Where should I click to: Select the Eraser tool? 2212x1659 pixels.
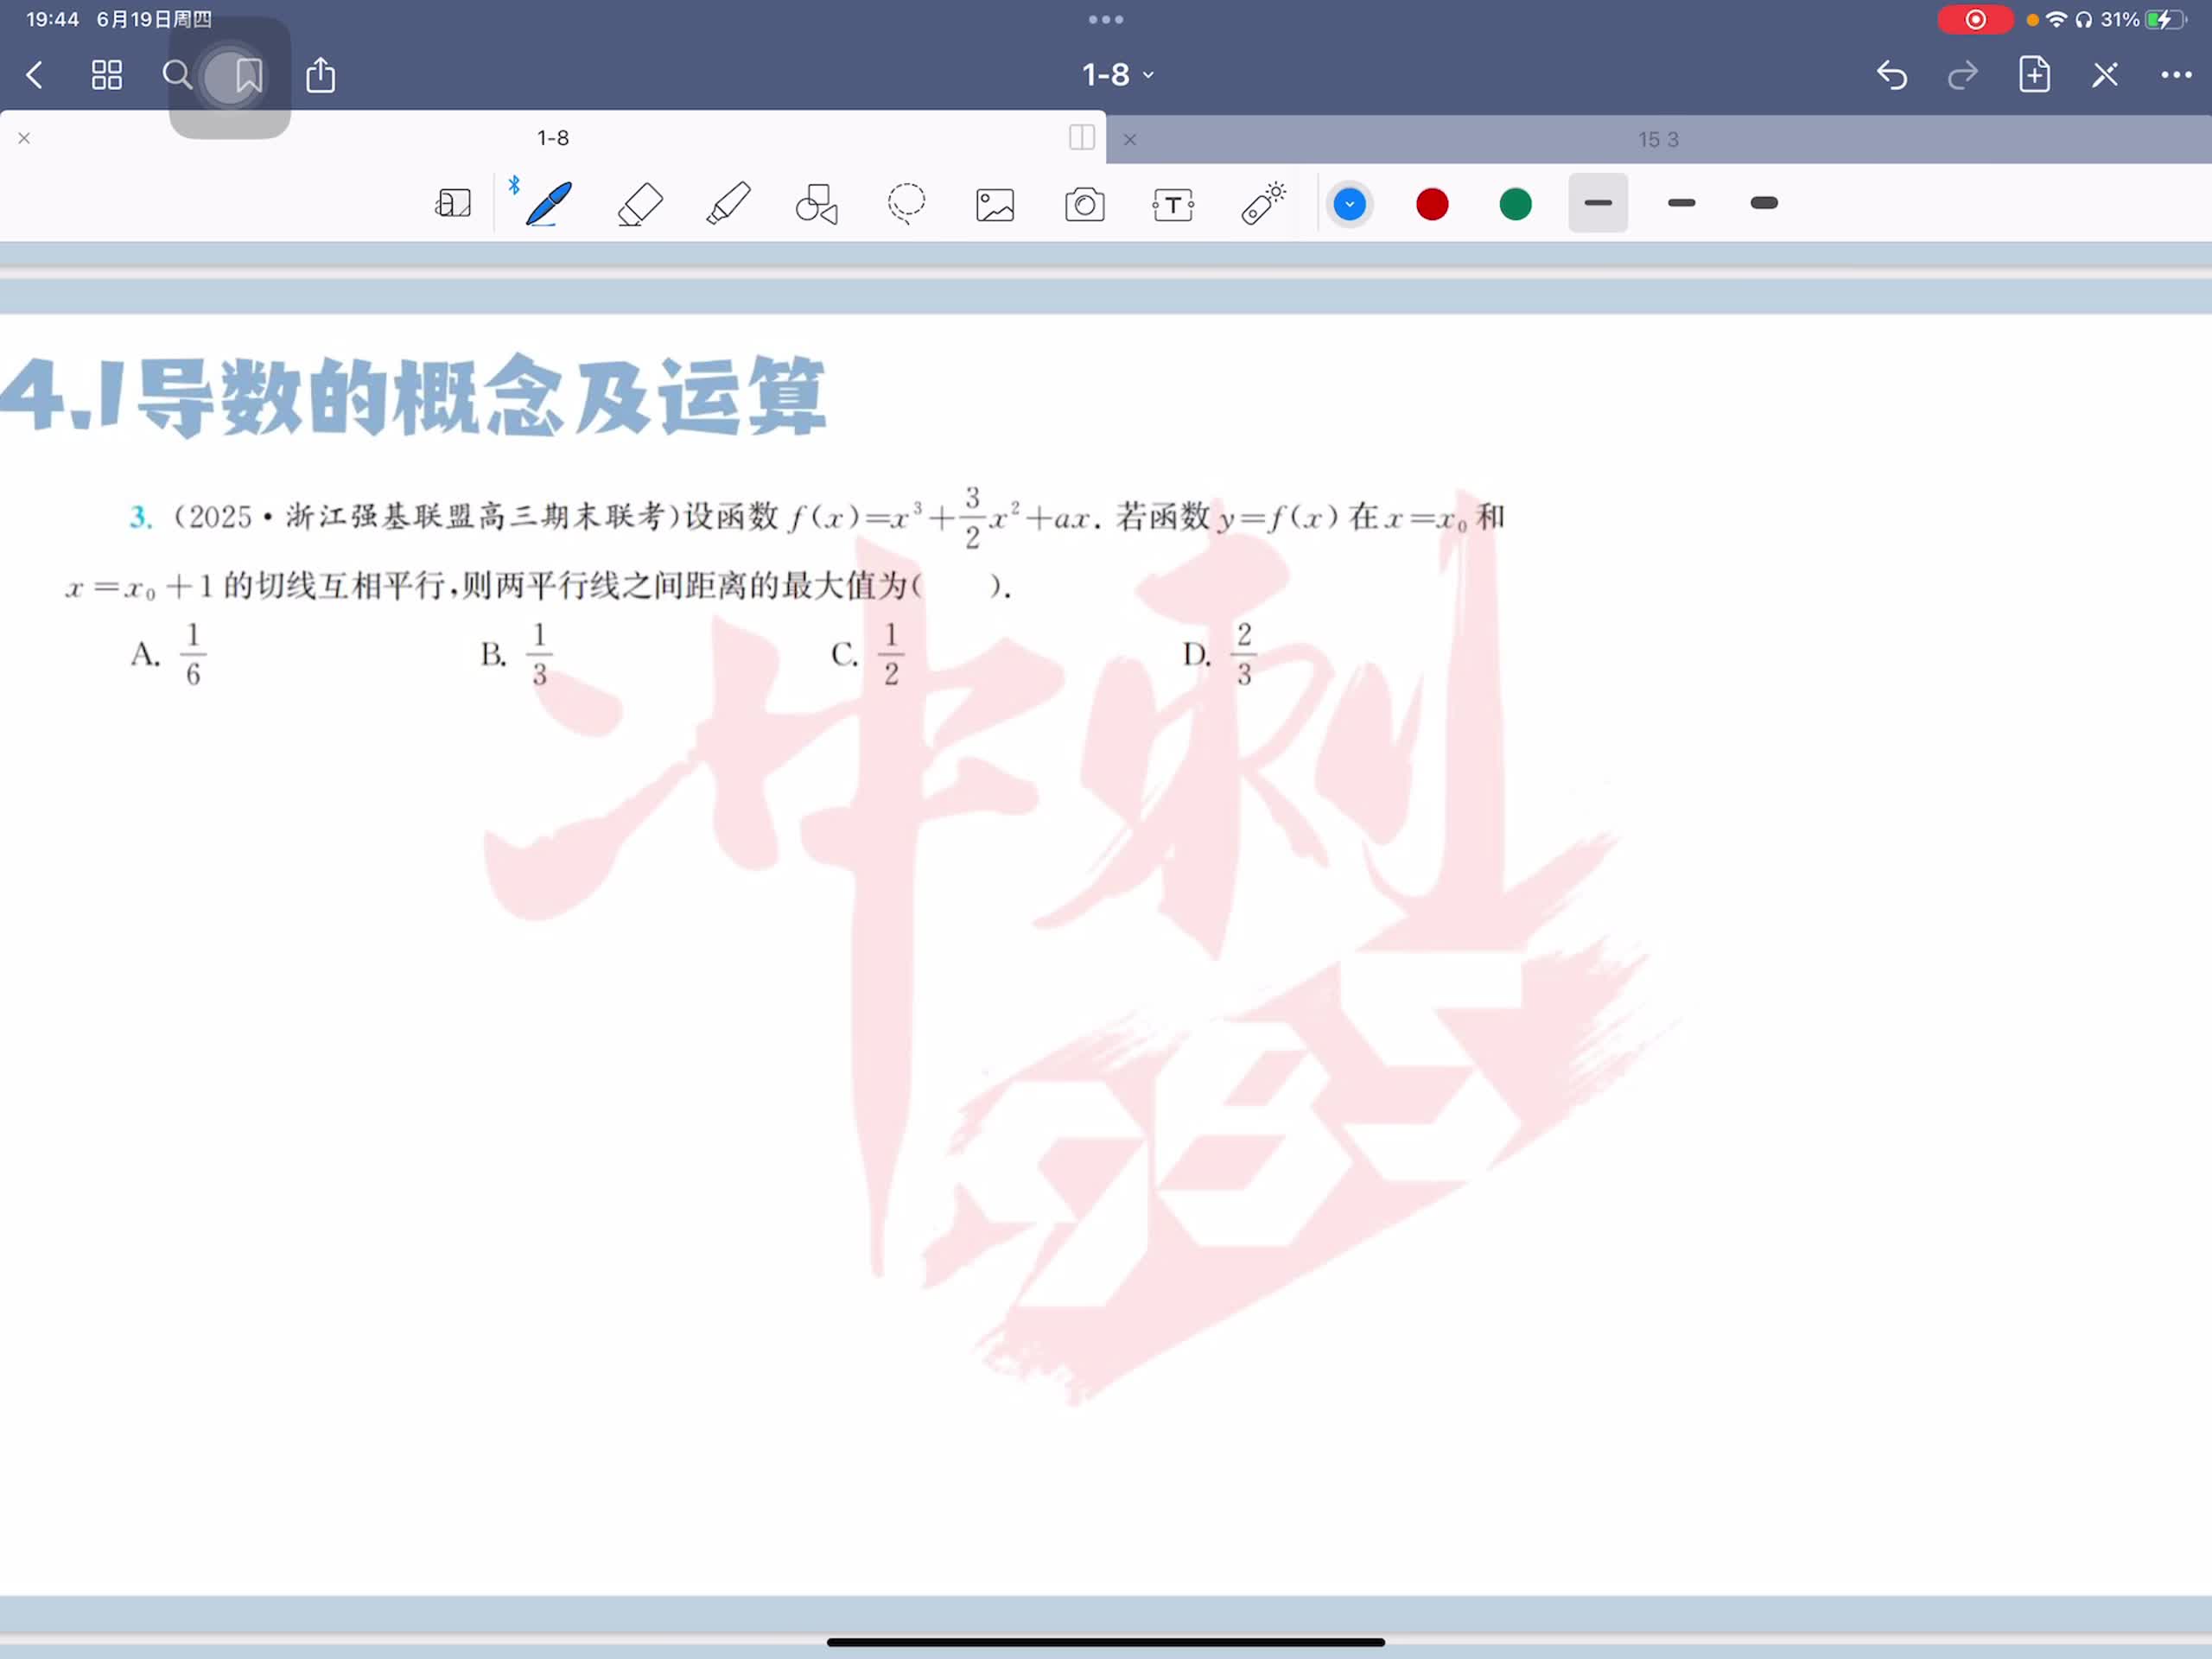coord(640,204)
